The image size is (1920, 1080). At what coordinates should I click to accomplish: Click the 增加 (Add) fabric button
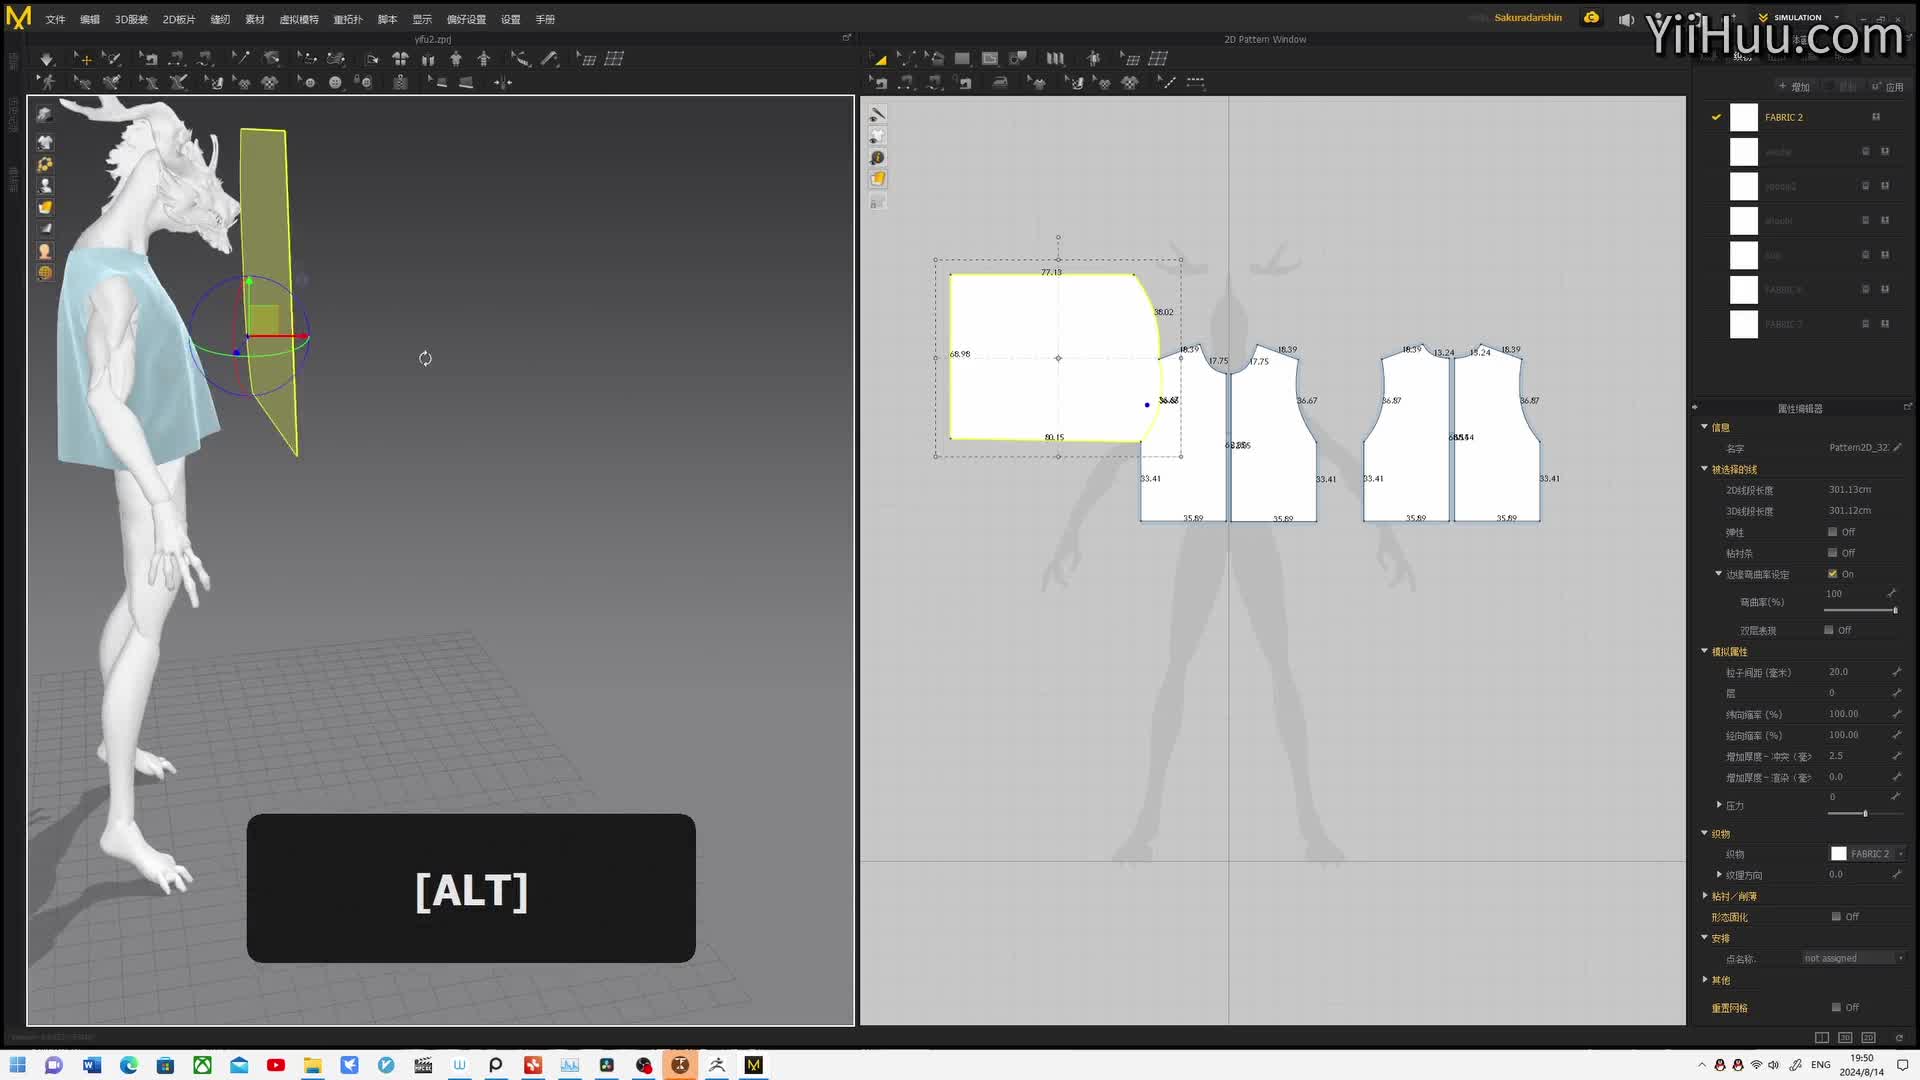(x=1794, y=87)
